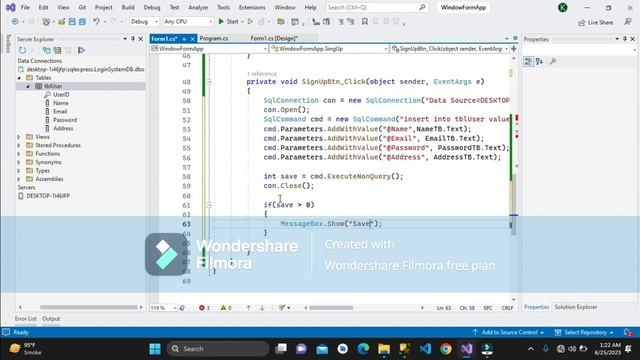Click Select Repository in status bar
This screenshot has width=640, height=360.
[584, 332]
